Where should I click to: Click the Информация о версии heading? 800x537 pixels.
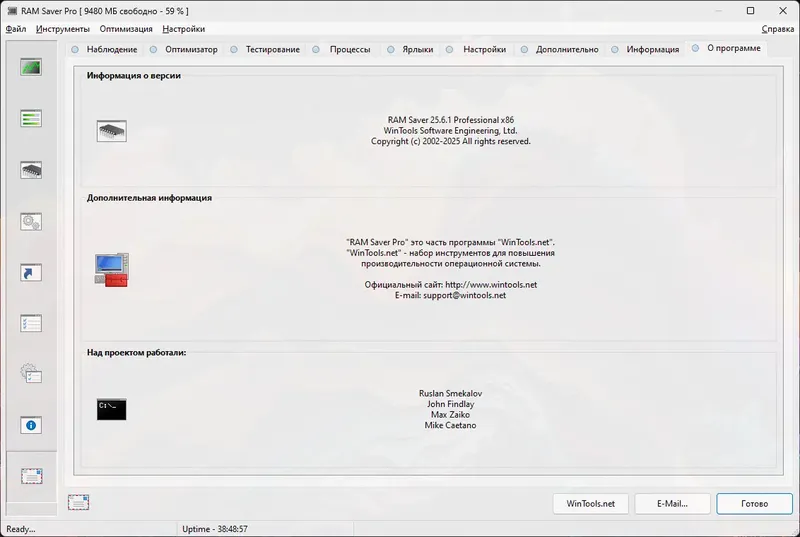pyautogui.click(x=134, y=75)
